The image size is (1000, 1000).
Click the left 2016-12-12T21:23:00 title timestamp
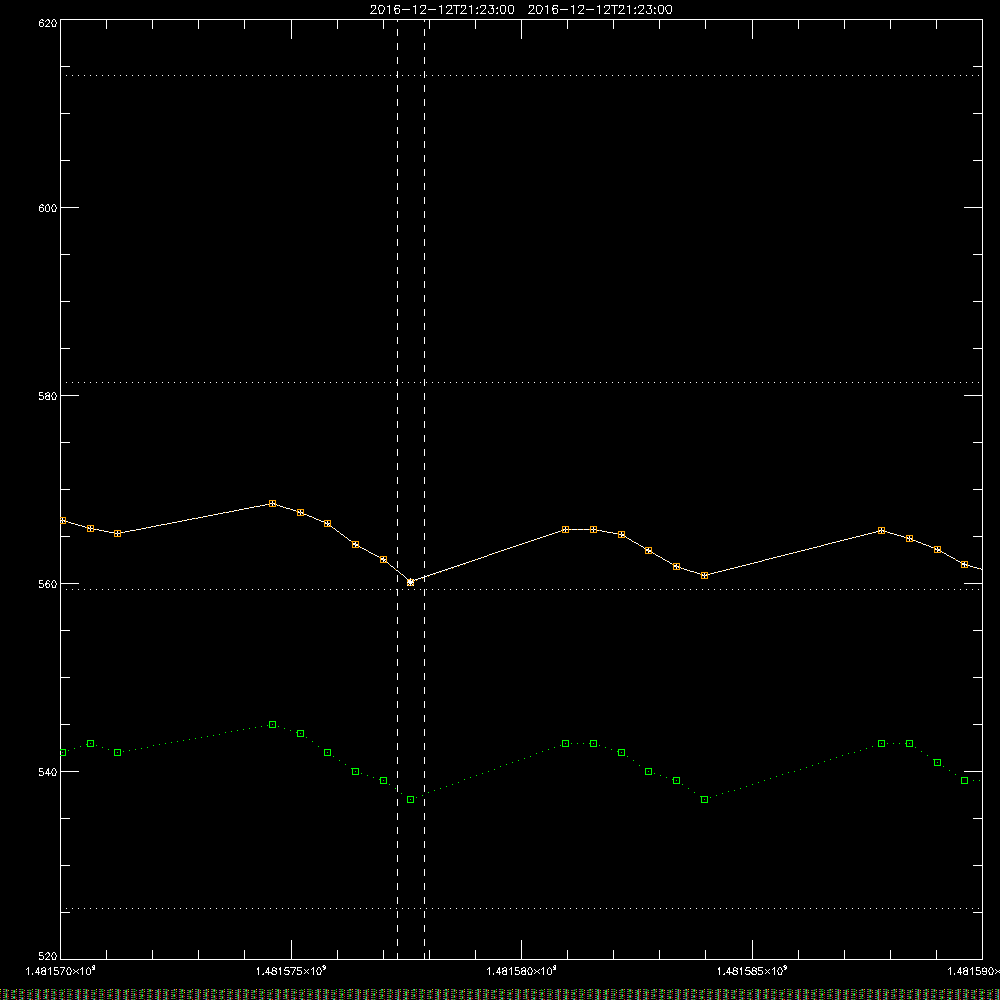(x=442, y=10)
